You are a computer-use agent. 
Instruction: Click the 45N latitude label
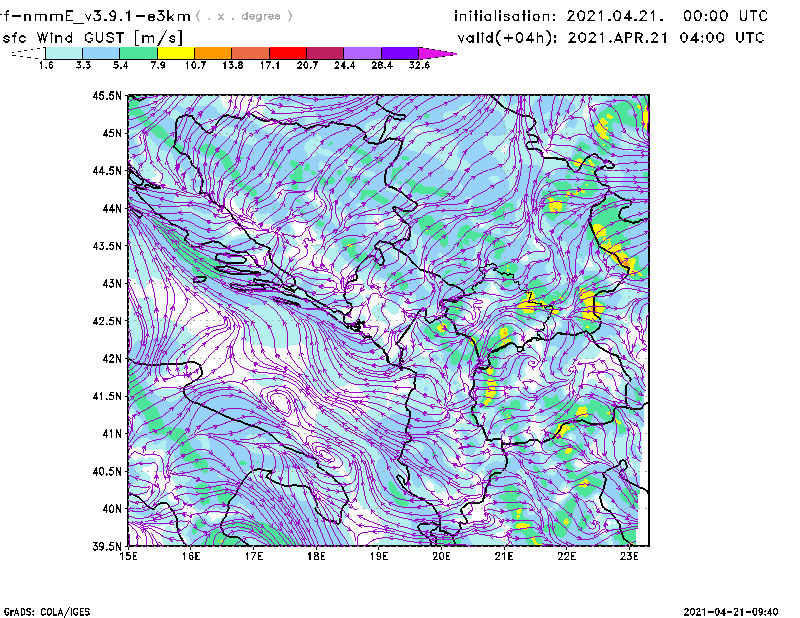pyautogui.click(x=112, y=133)
